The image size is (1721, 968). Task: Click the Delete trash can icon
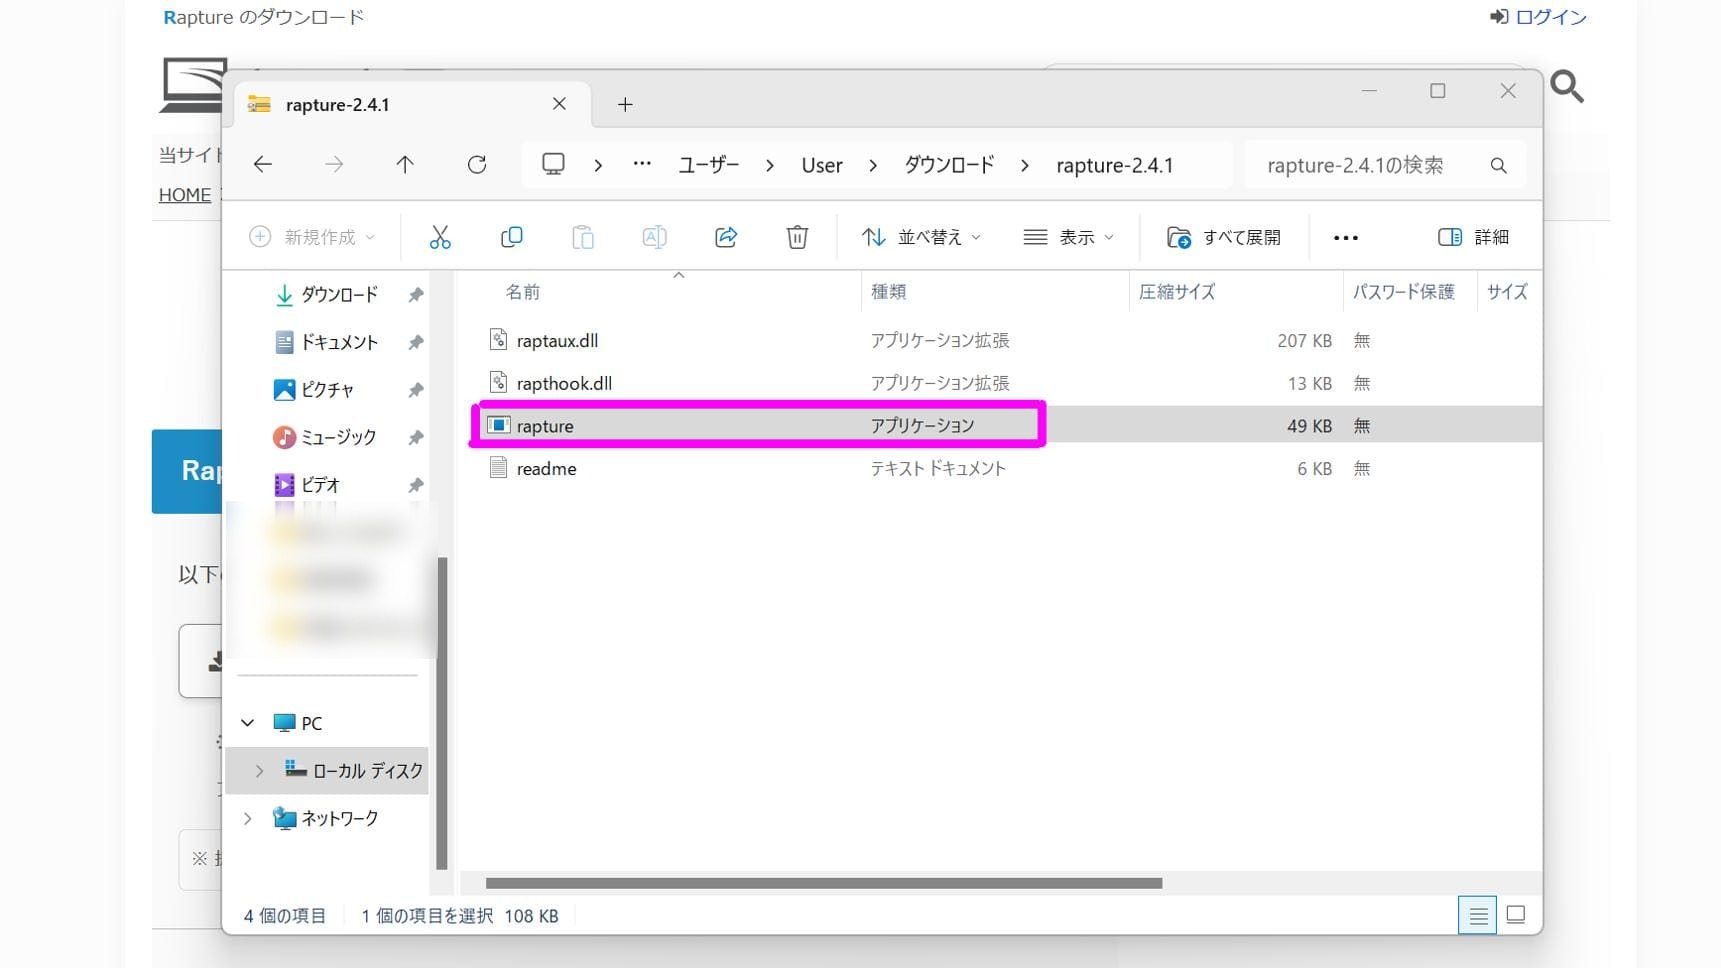(x=797, y=237)
